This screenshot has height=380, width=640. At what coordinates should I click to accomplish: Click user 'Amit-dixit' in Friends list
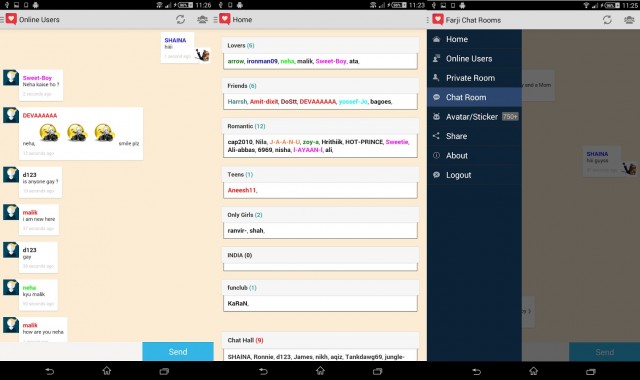click(x=264, y=102)
